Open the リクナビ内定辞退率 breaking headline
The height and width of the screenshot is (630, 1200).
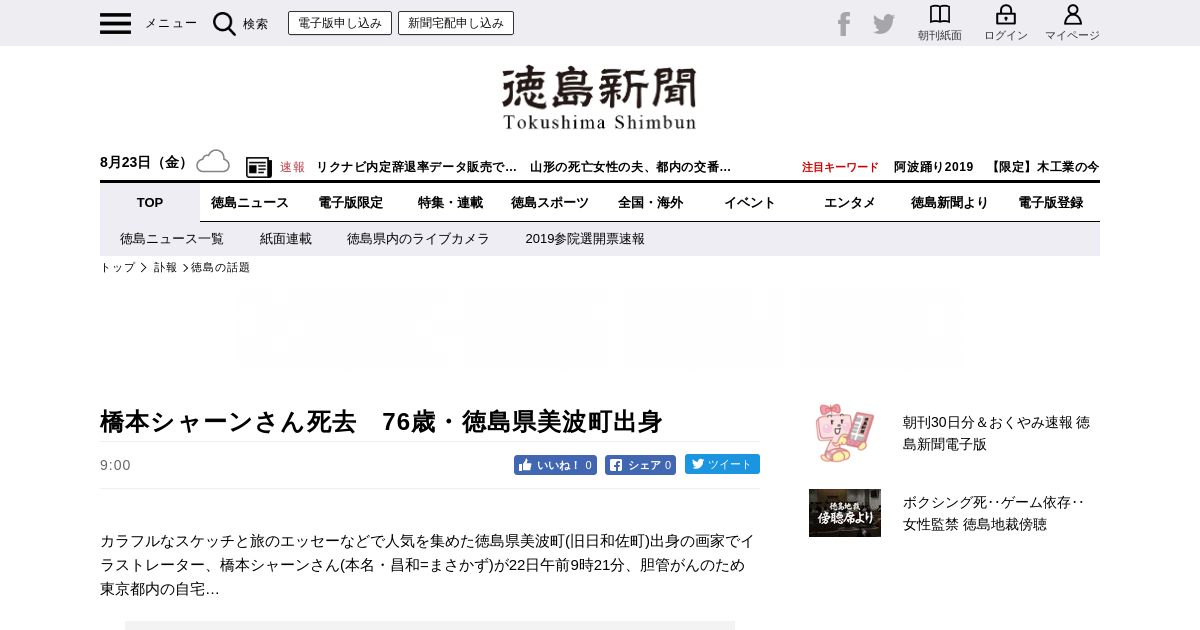416,167
